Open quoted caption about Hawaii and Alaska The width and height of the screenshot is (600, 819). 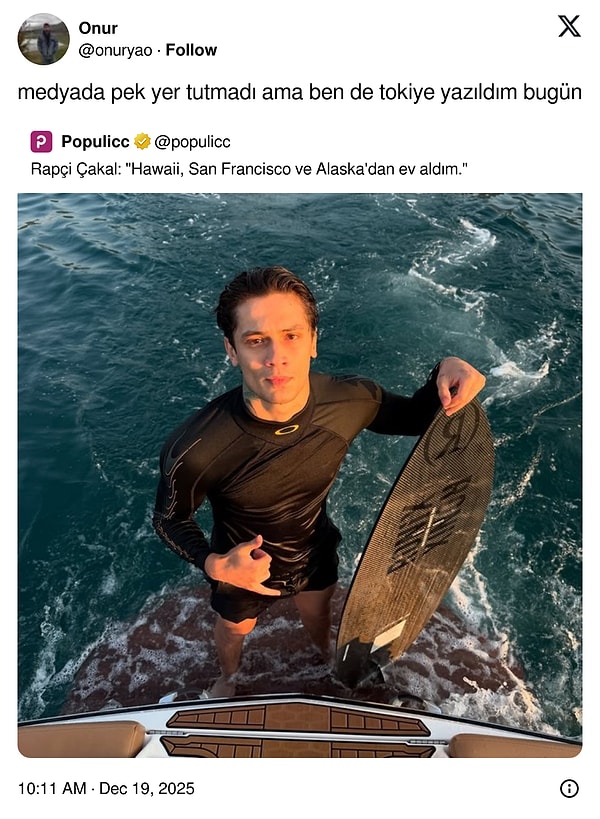pos(249,169)
